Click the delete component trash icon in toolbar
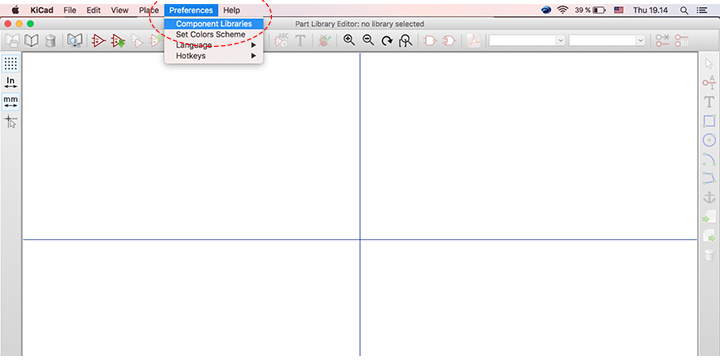720x360 pixels. [51, 41]
